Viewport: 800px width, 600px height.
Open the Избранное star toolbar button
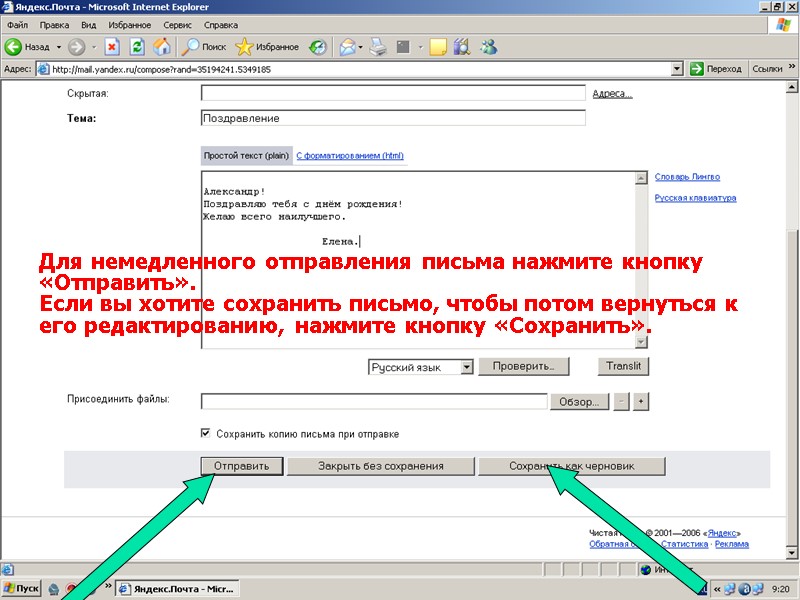[267, 47]
